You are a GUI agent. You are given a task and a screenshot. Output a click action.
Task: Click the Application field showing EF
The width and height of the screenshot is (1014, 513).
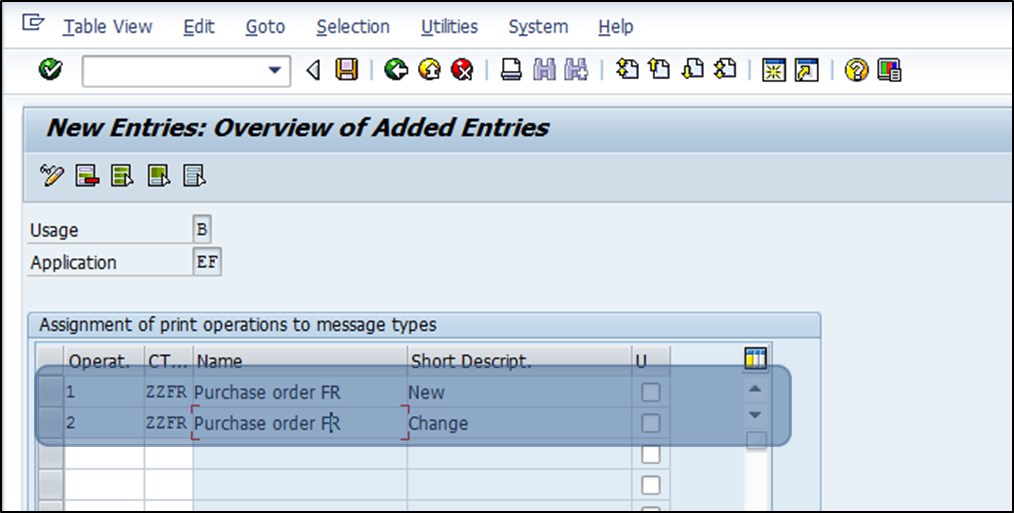(207, 263)
